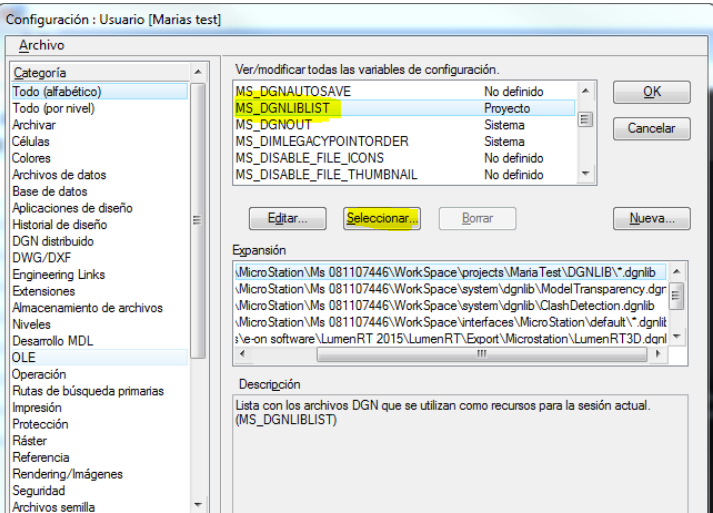Select the MS_DGNOUT variable row

point(273,125)
